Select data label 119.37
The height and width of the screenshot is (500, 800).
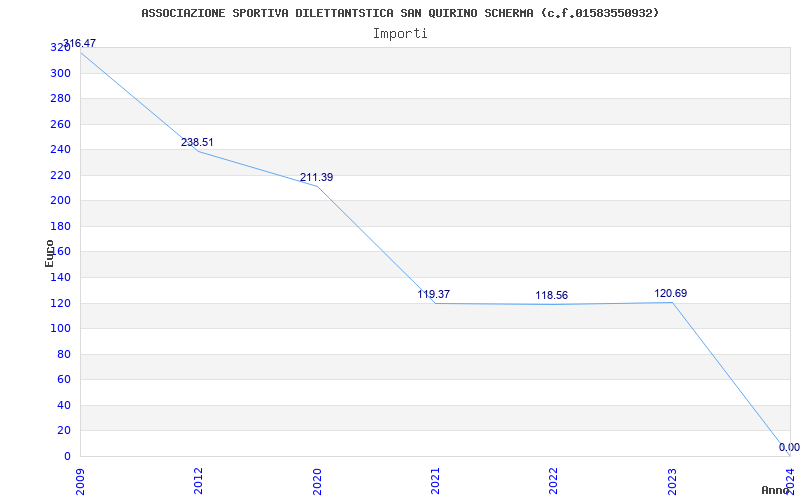tap(434, 294)
